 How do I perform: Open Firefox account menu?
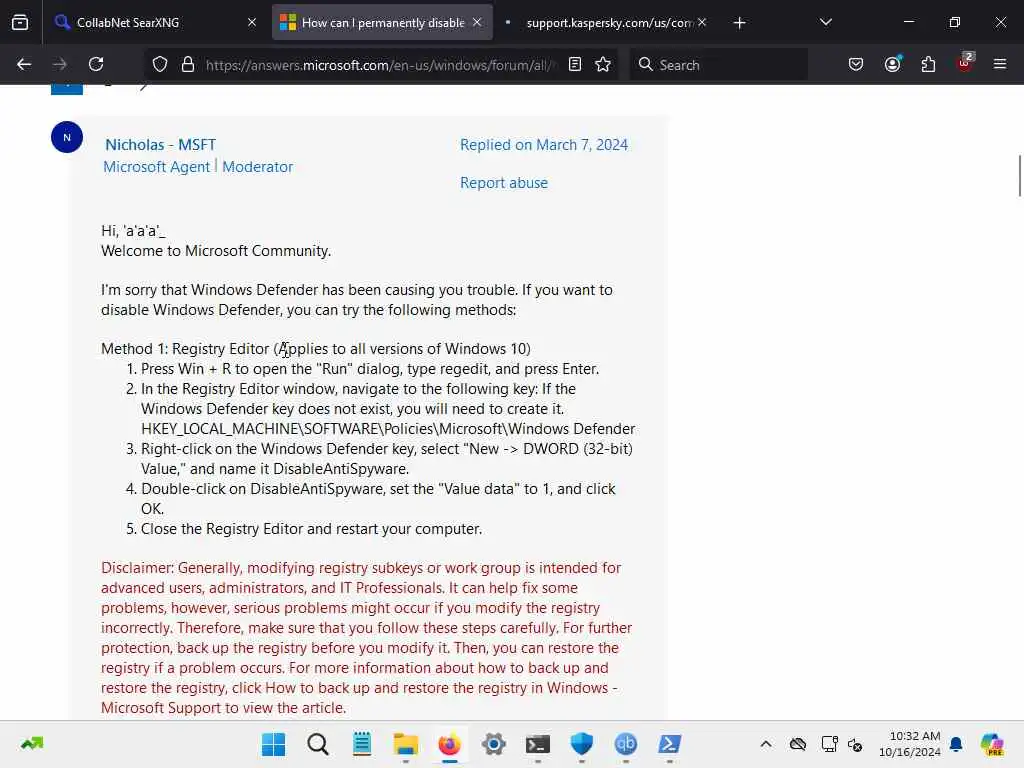[x=892, y=64]
